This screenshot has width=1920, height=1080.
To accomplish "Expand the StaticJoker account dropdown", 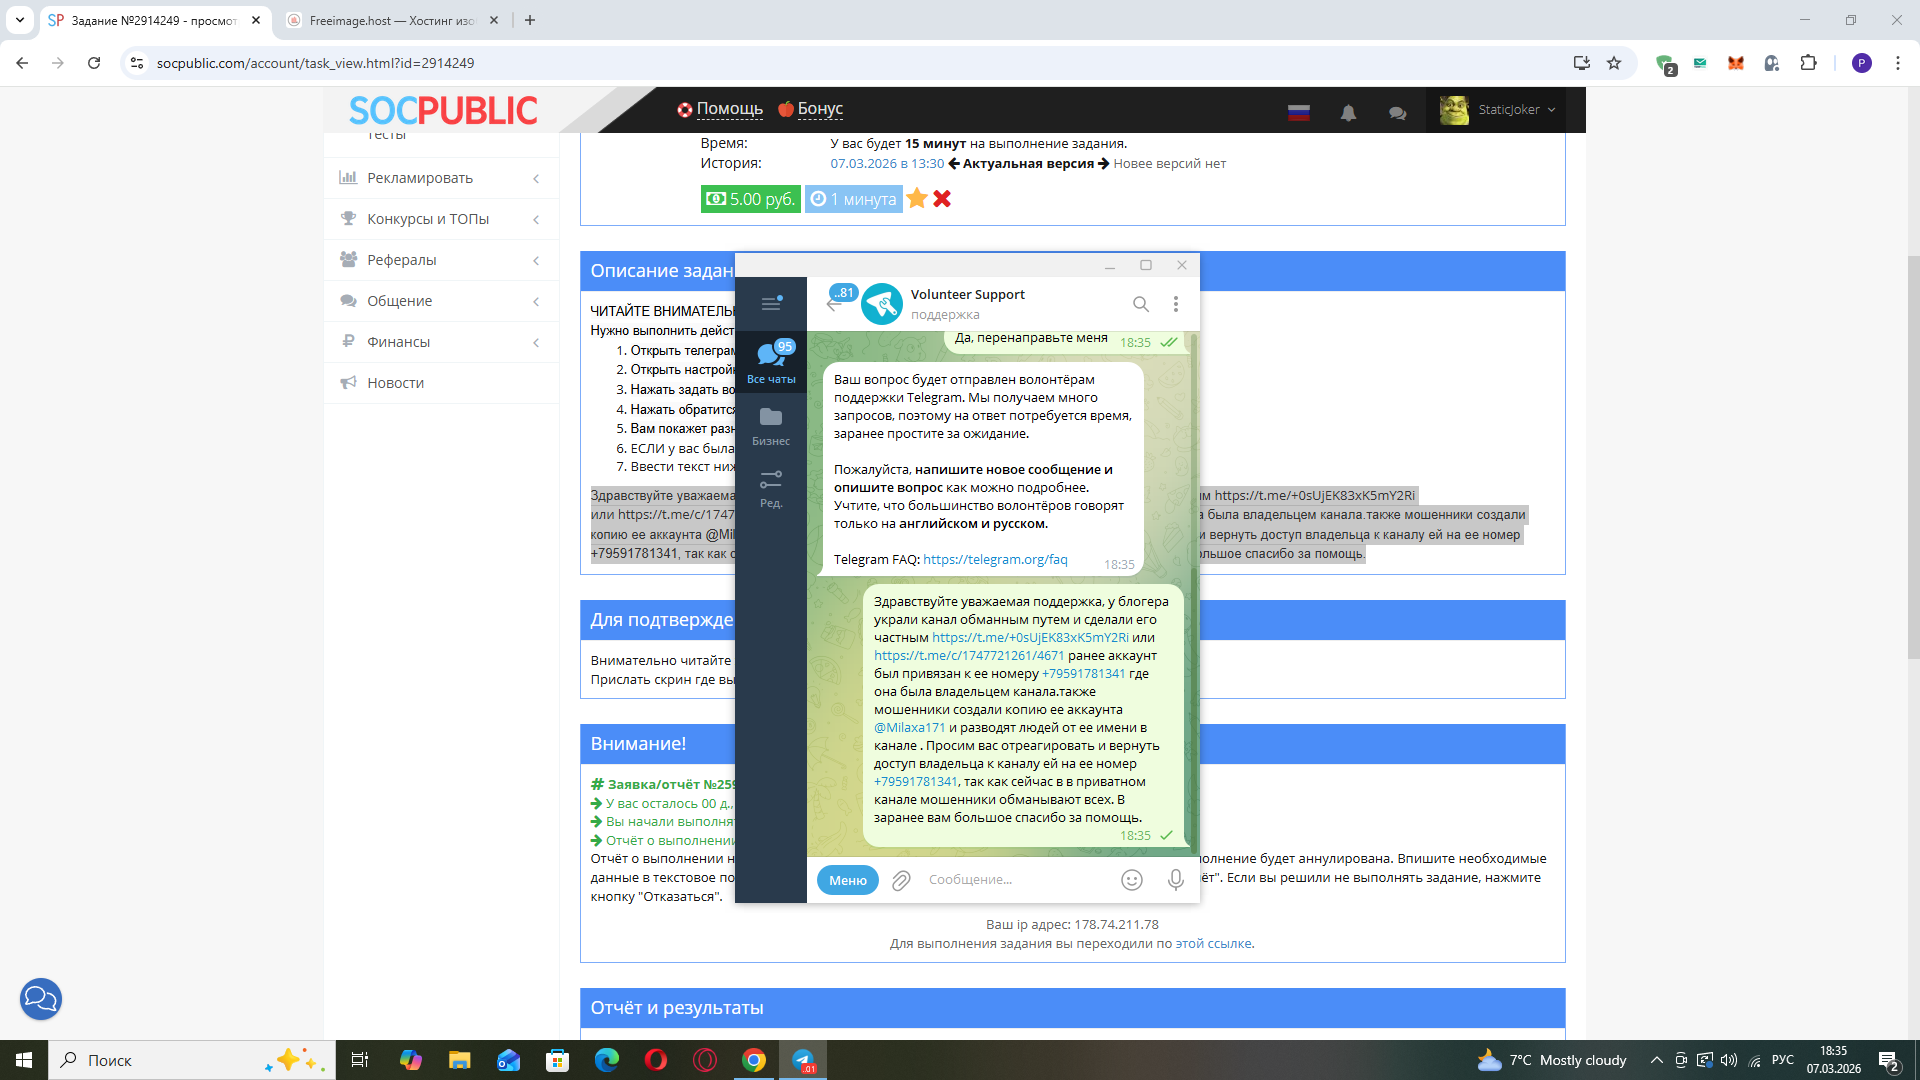I will pyautogui.click(x=1498, y=110).
